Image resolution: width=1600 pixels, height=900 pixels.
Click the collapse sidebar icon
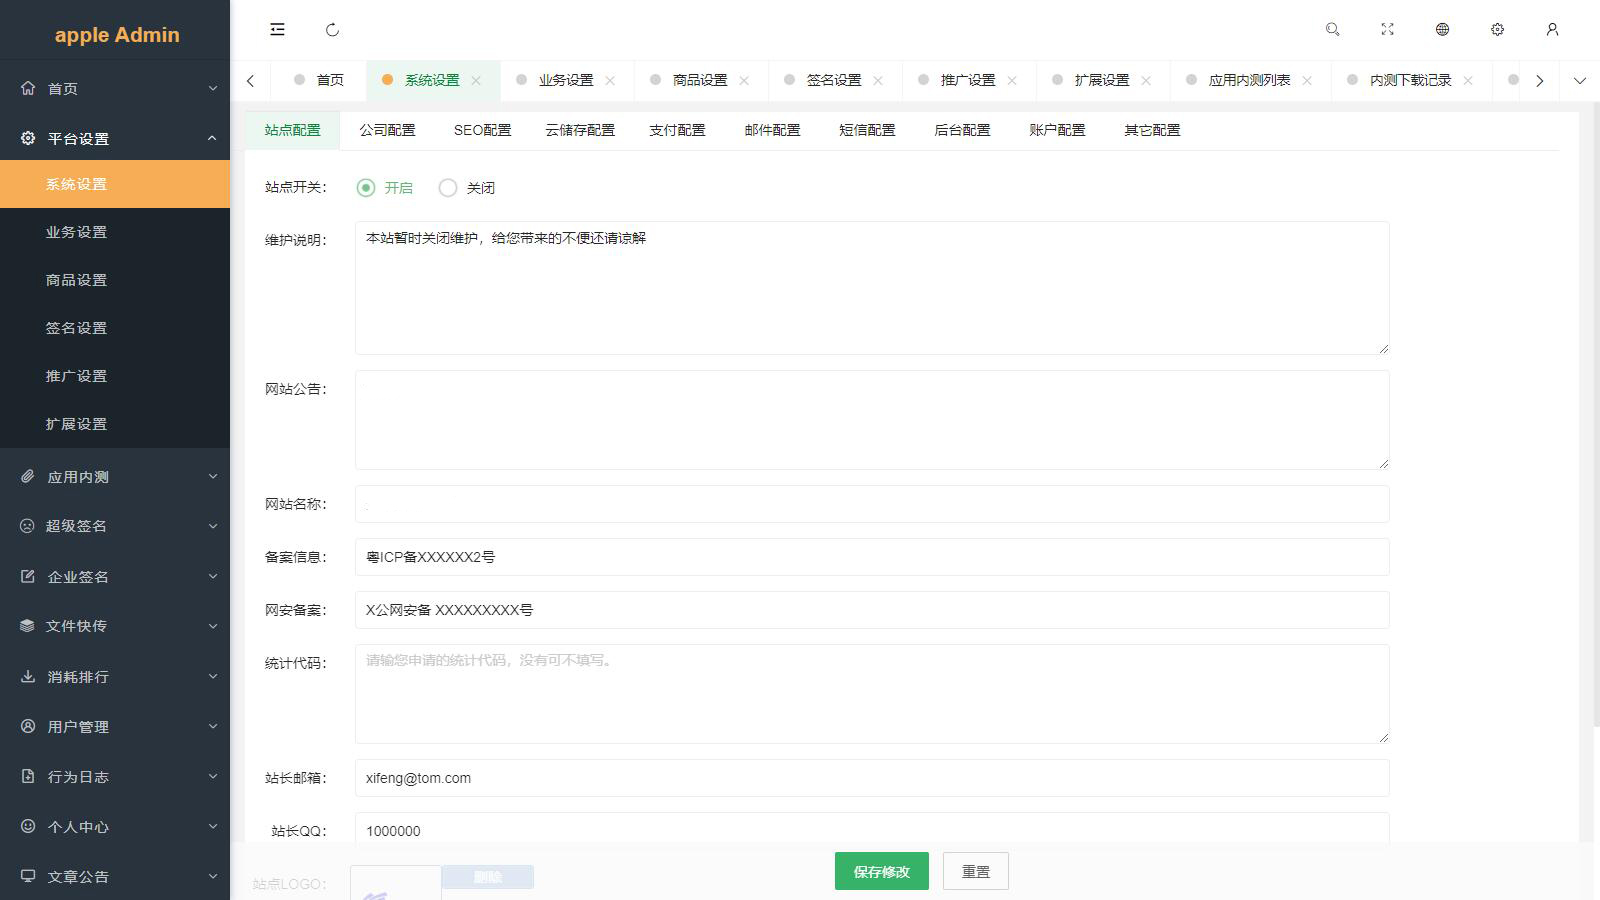[x=277, y=29]
